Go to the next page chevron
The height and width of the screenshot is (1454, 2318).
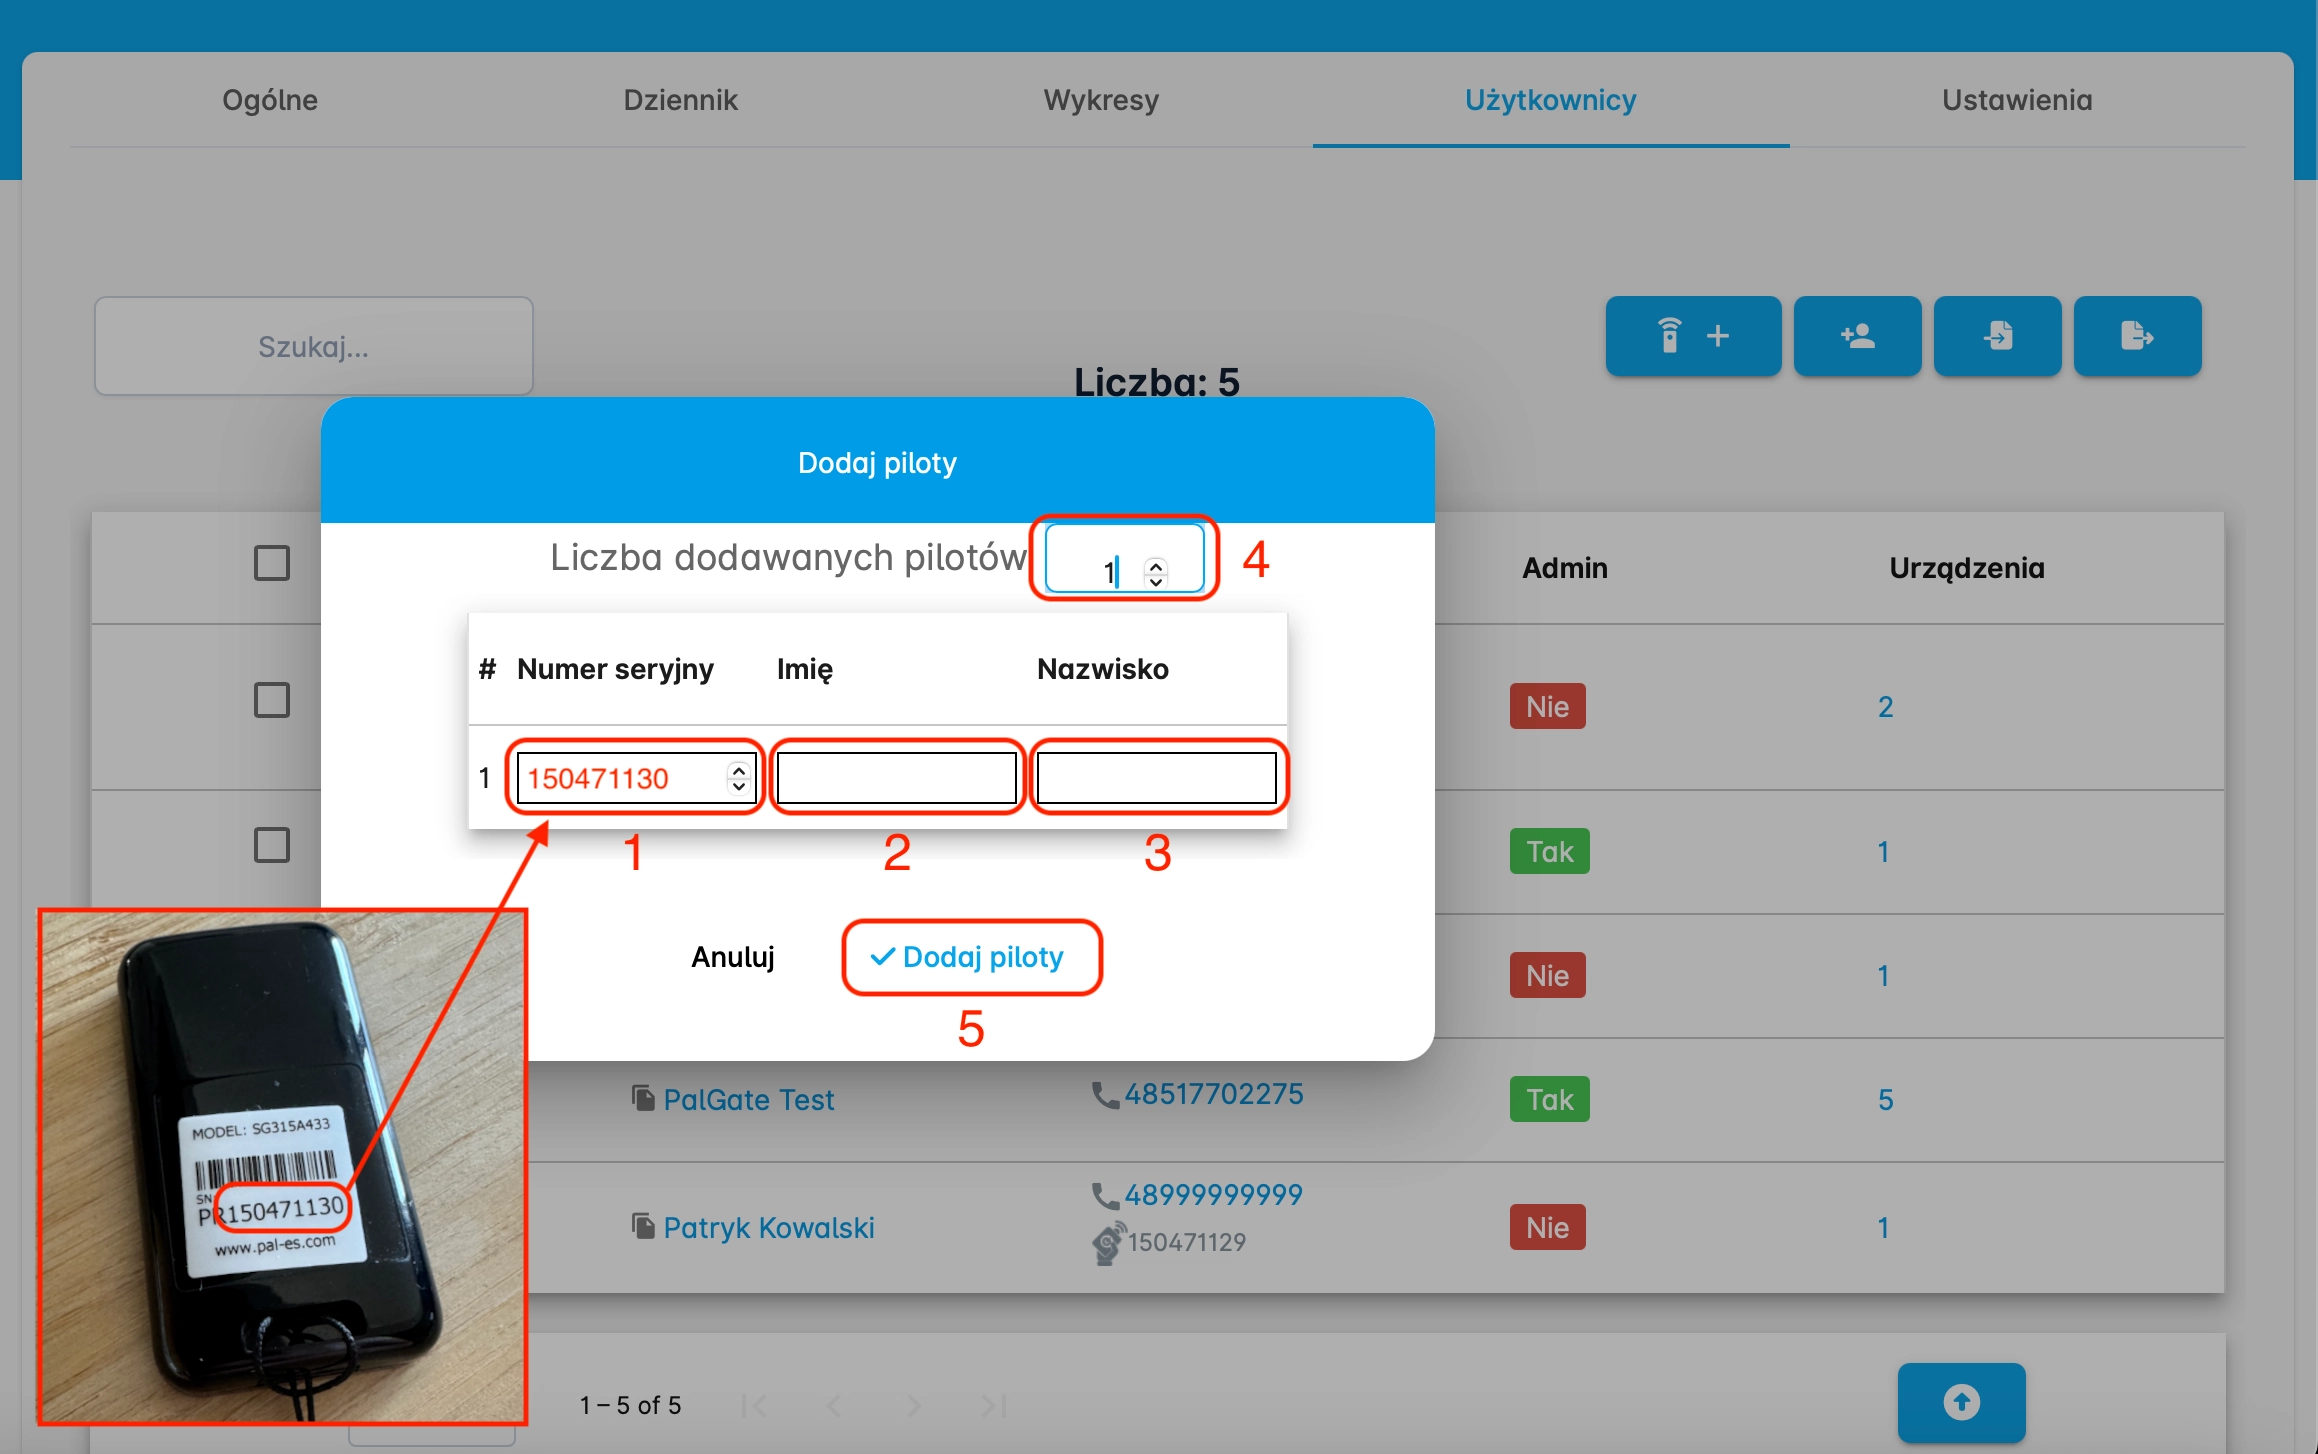click(914, 1406)
